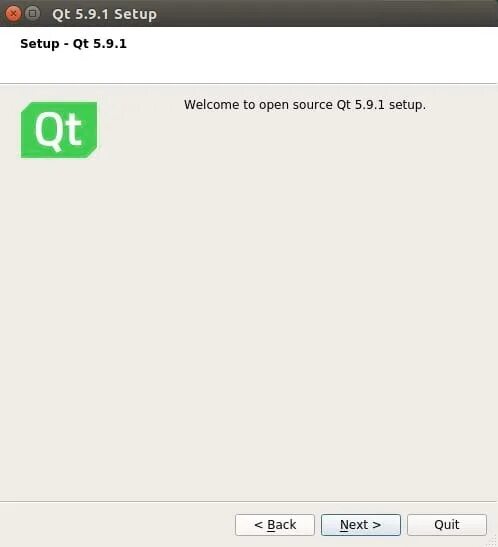Viewport: 498px width, 547px height.
Task: Quit the Qt 5.9.1 installer
Action: 447,525
